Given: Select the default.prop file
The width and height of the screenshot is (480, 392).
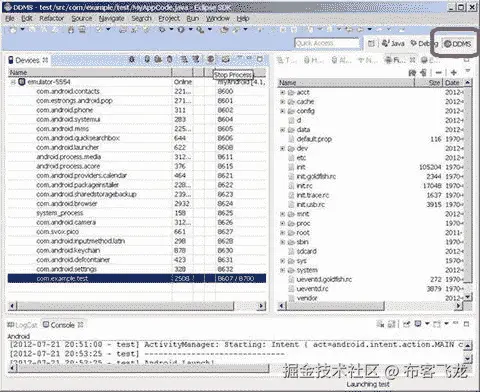Looking at the screenshot, I should coord(314,139).
